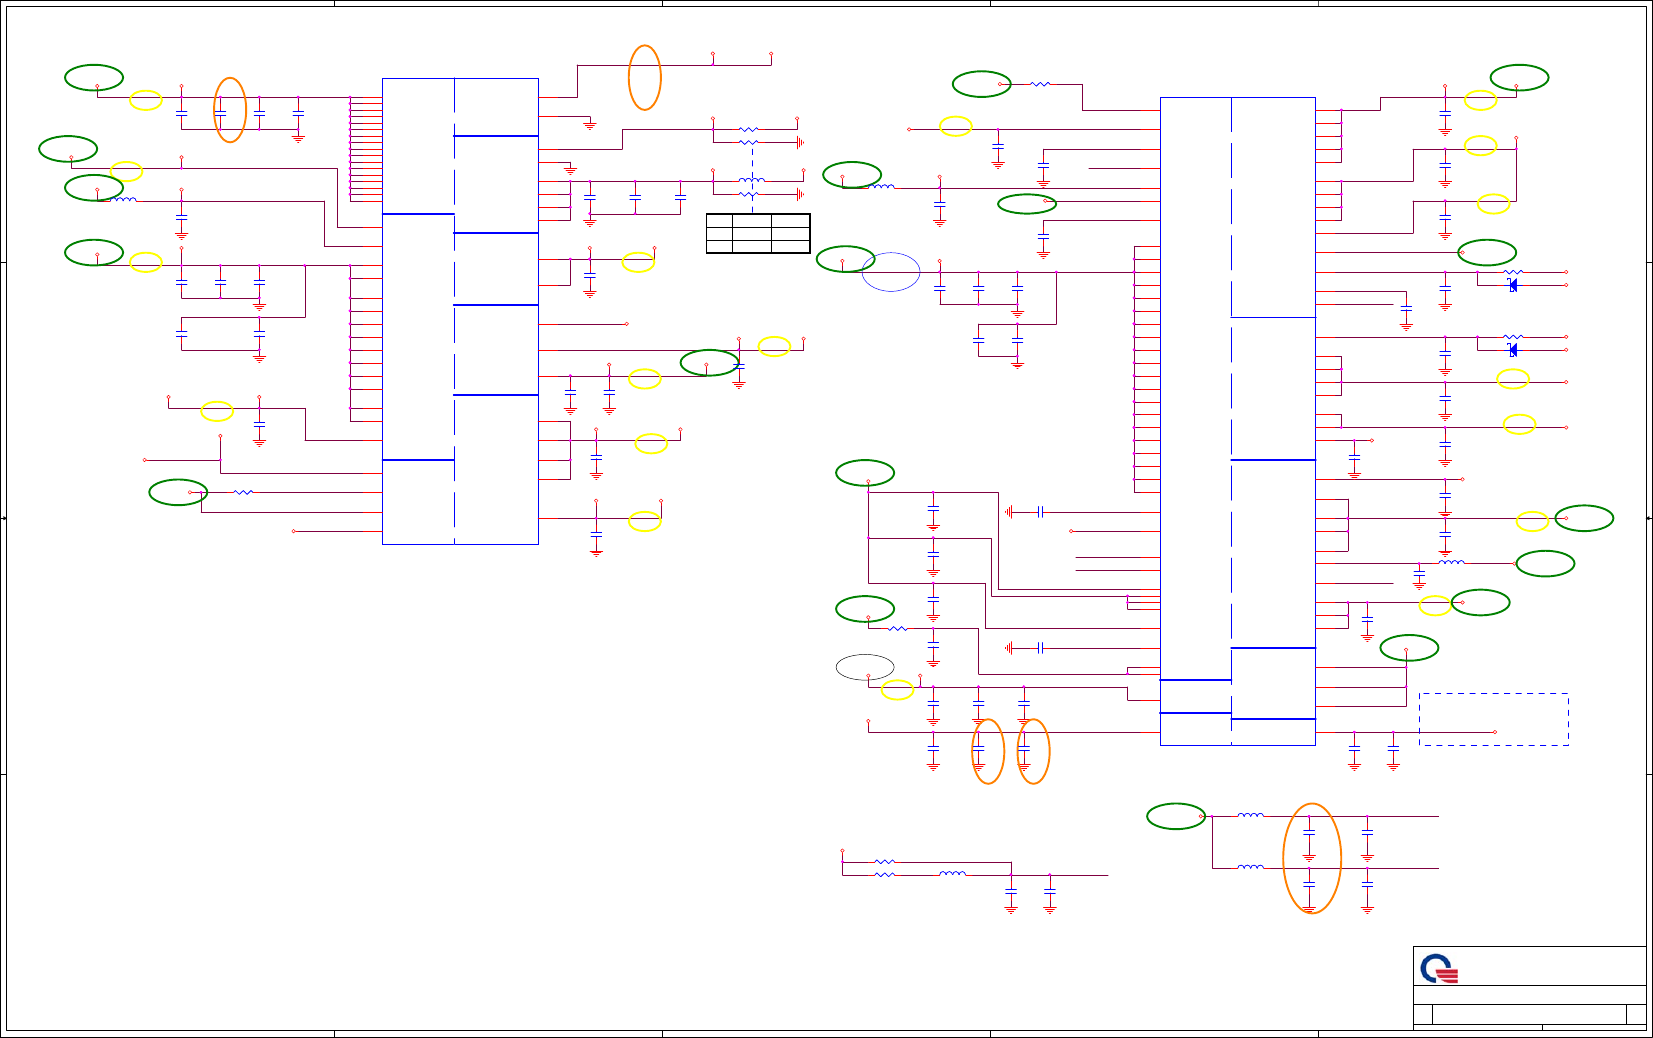Click the lower blue diode symbol
This screenshot has height=1038, width=1653.
[x=1513, y=349]
